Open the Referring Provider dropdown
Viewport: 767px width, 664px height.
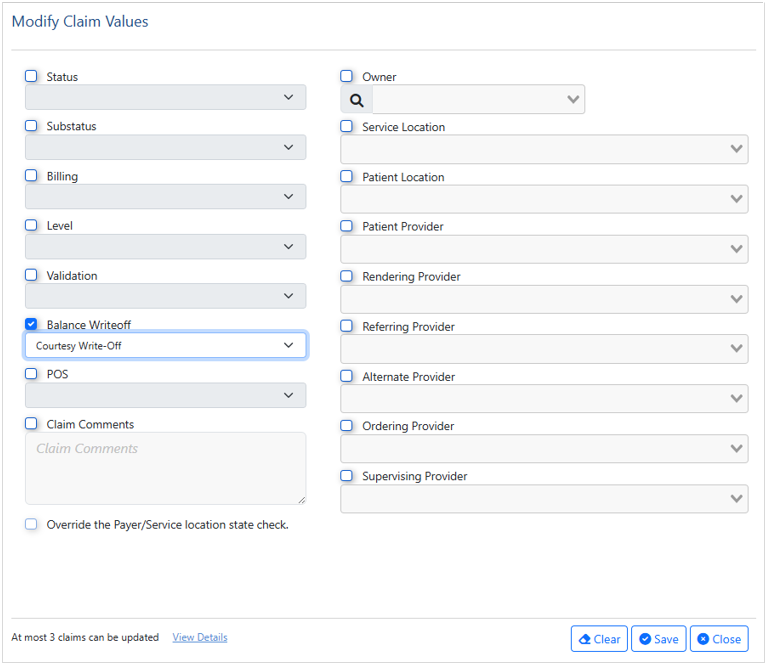click(x=544, y=349)
